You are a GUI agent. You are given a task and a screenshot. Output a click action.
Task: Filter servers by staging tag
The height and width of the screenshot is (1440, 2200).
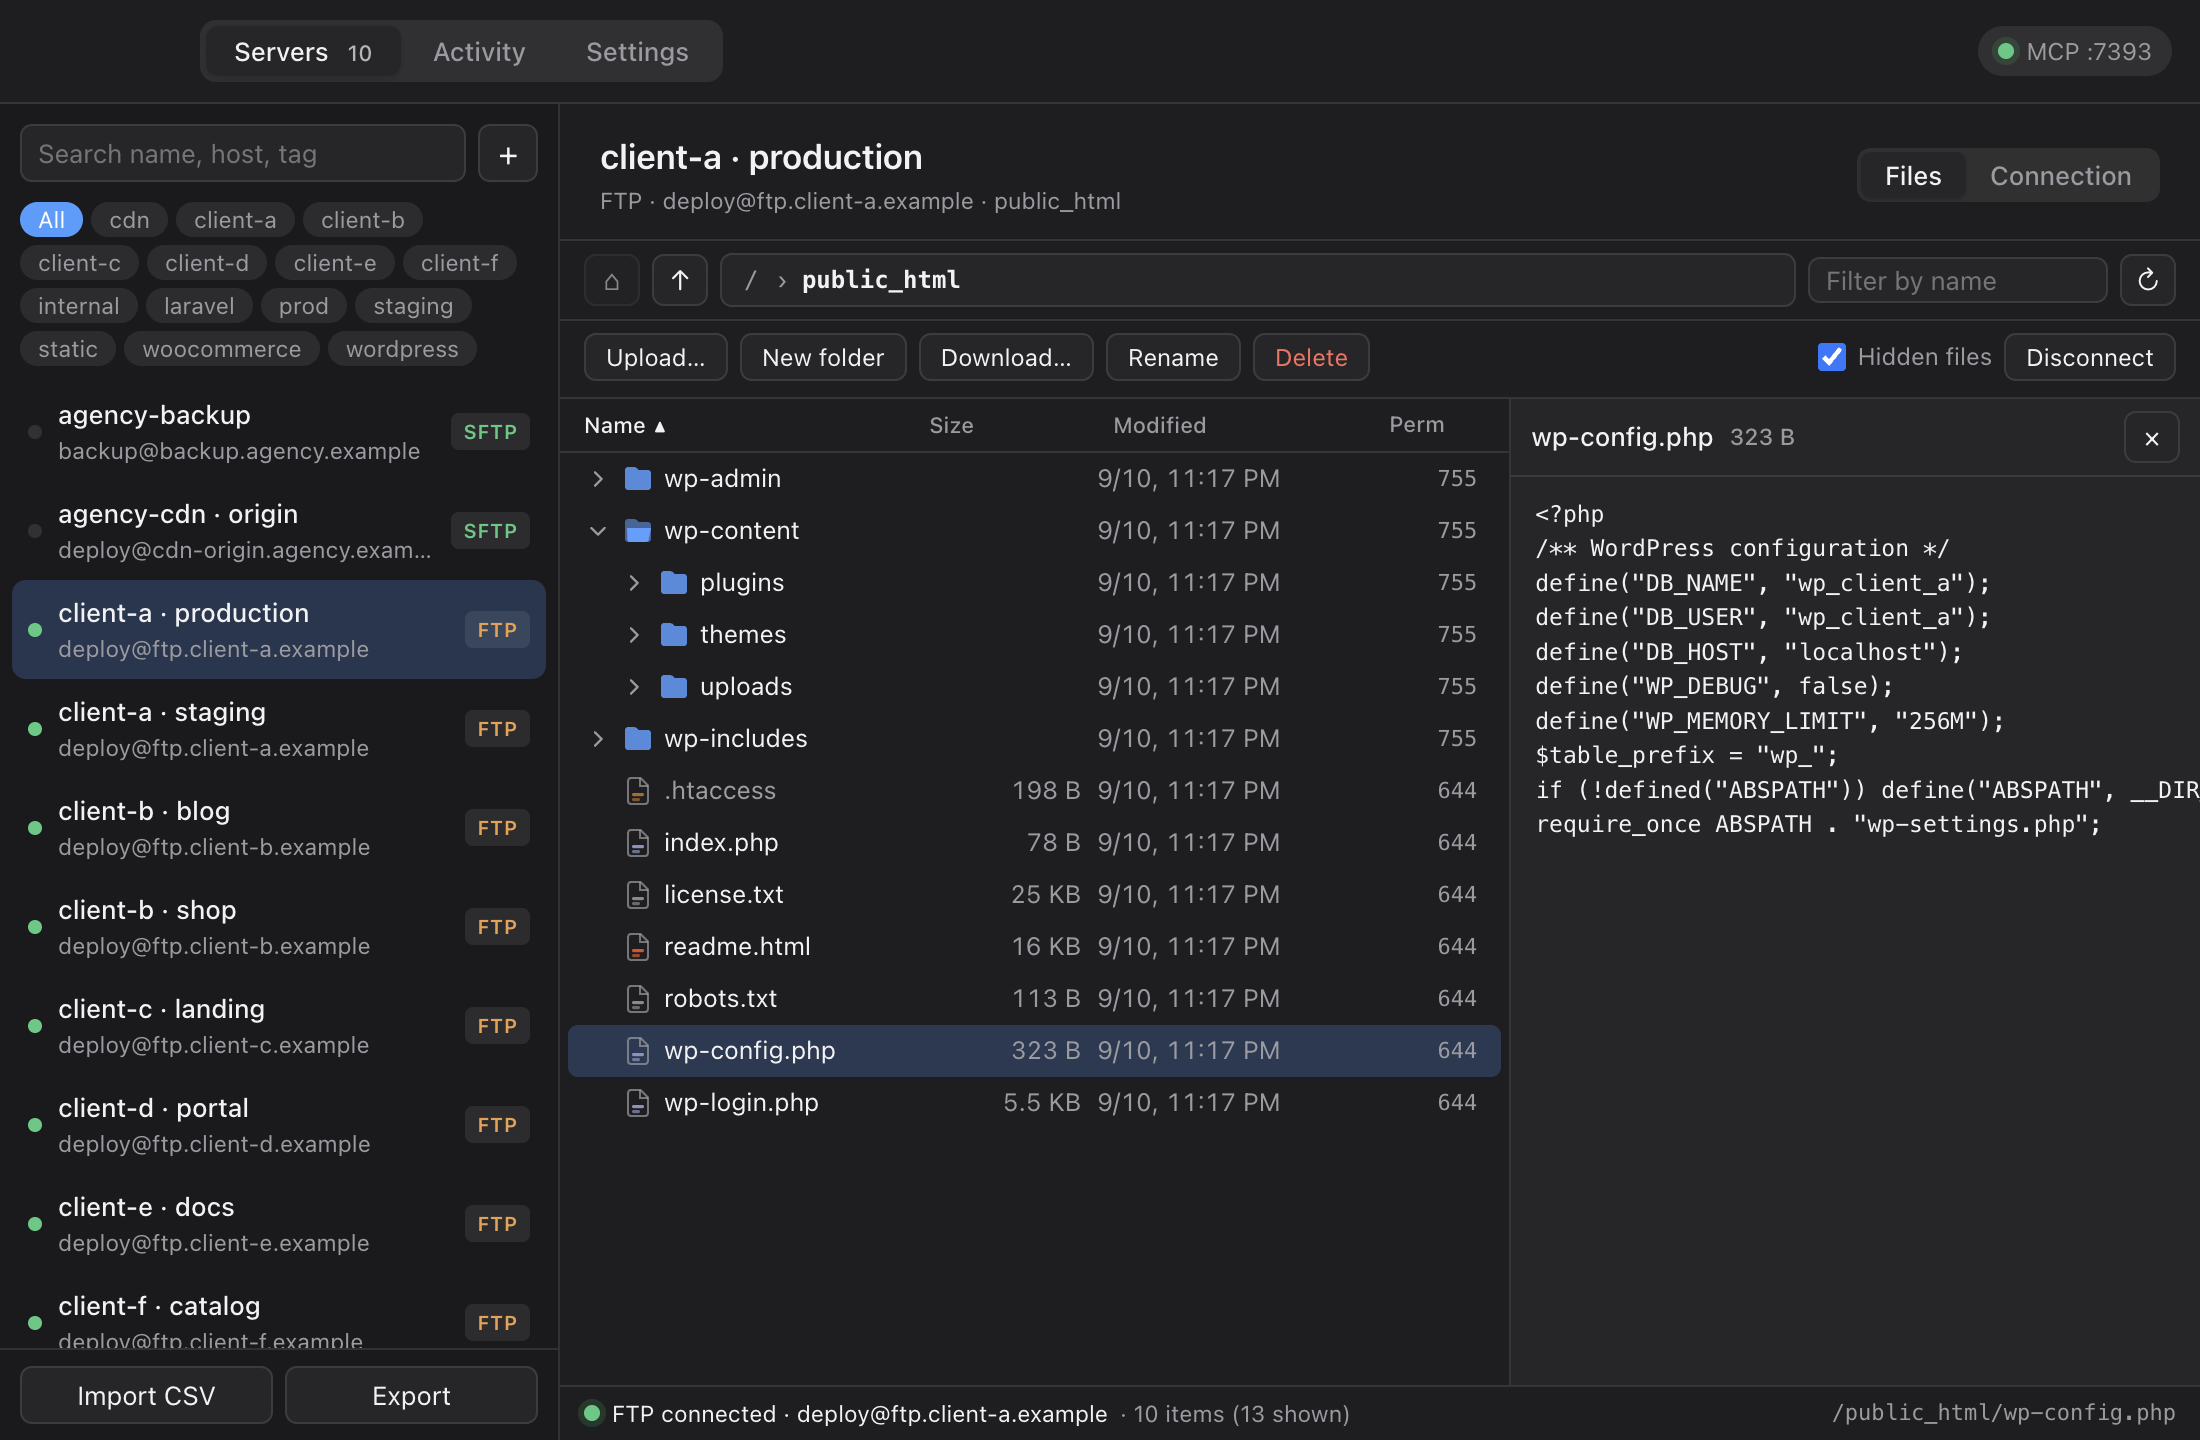click(x=413, y=306)
